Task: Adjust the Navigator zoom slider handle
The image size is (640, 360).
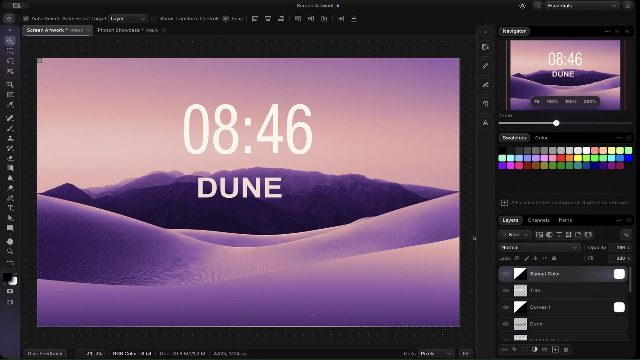Action: click(x=556, y=123)
